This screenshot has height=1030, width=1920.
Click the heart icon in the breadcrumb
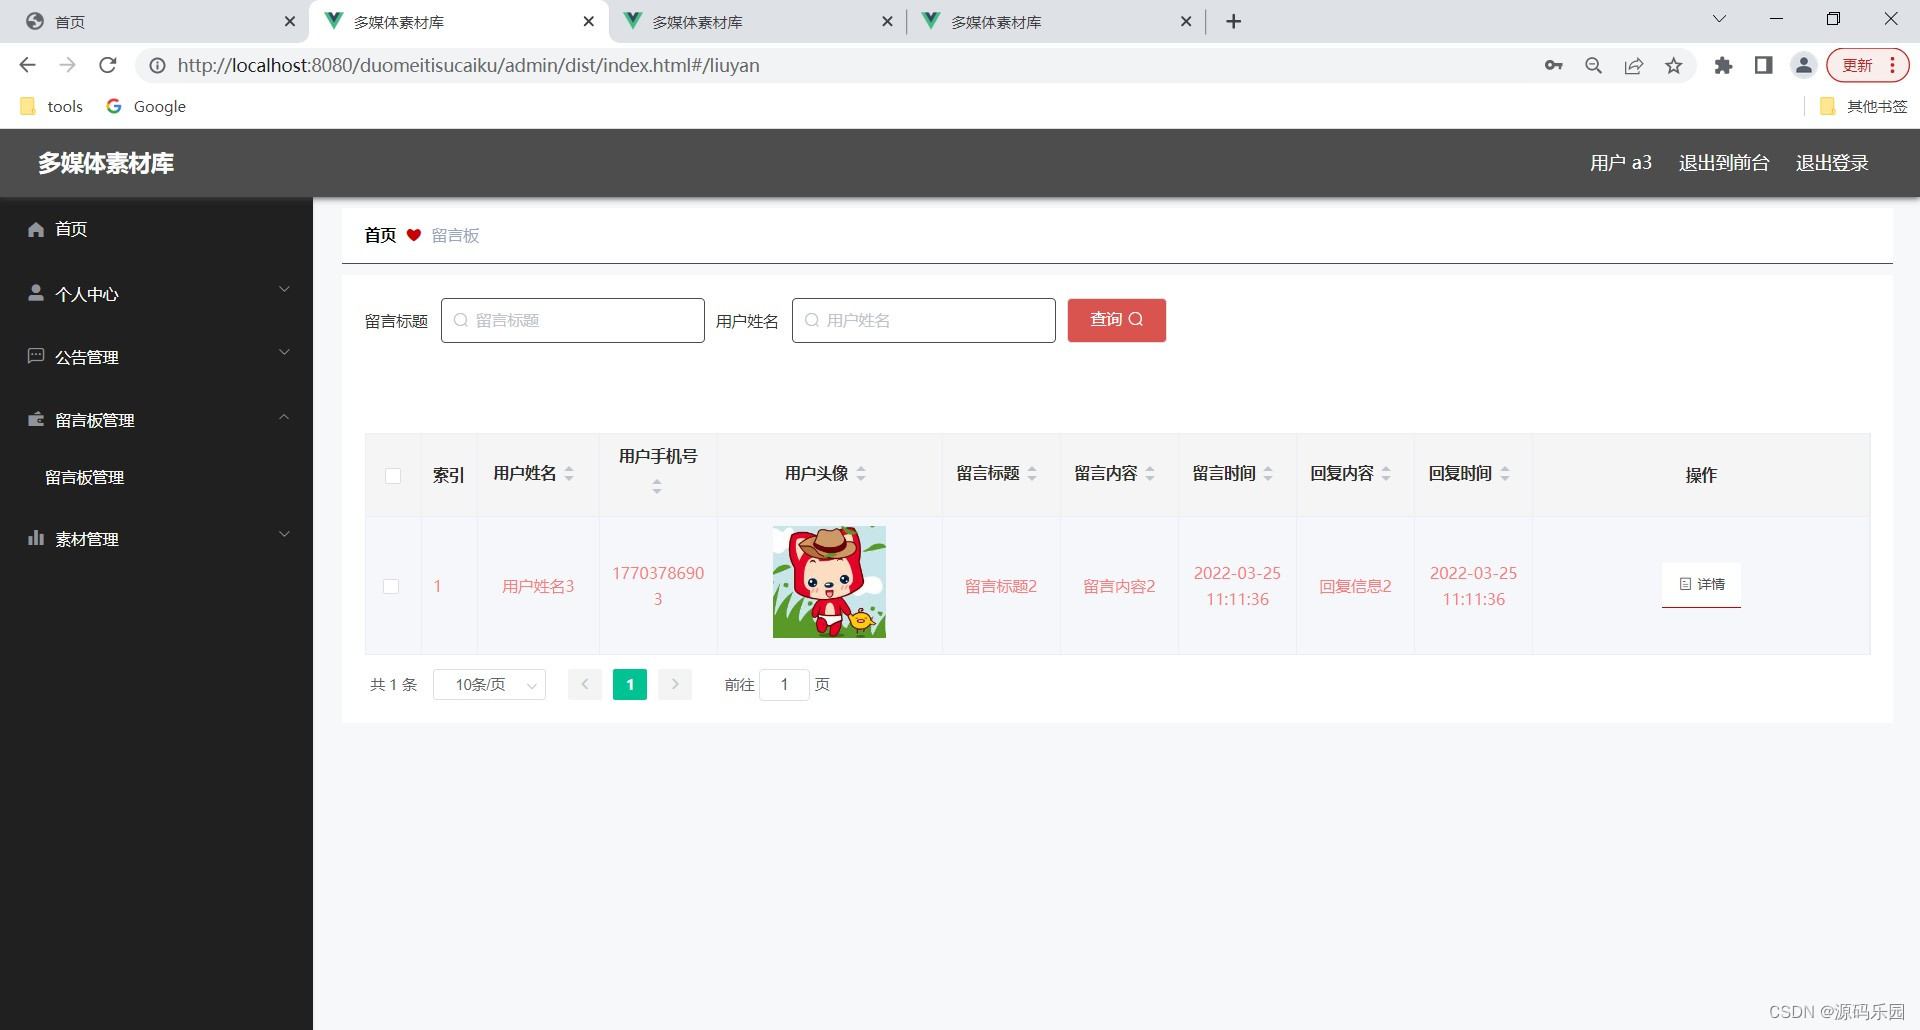tap(415, 235)
